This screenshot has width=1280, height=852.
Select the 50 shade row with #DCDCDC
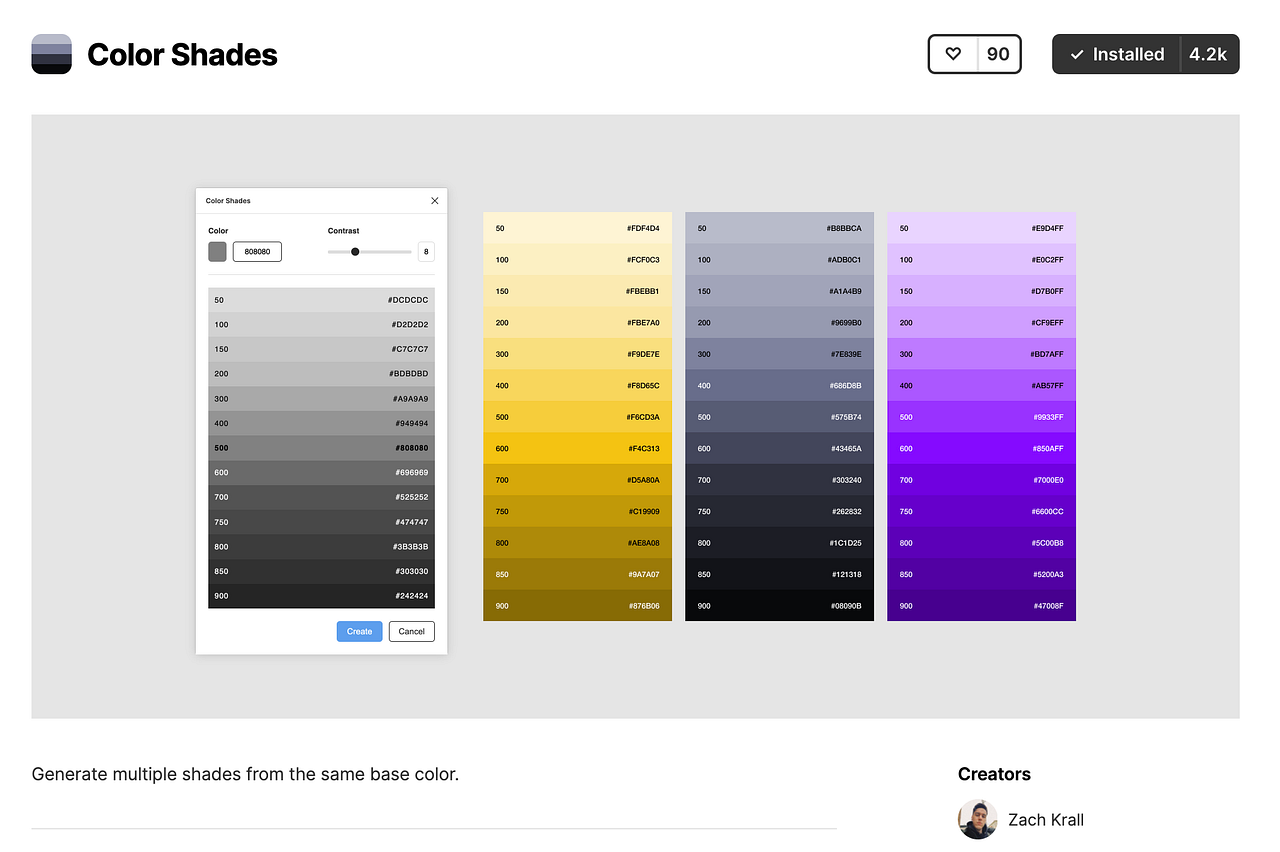(x=320, y=299)
